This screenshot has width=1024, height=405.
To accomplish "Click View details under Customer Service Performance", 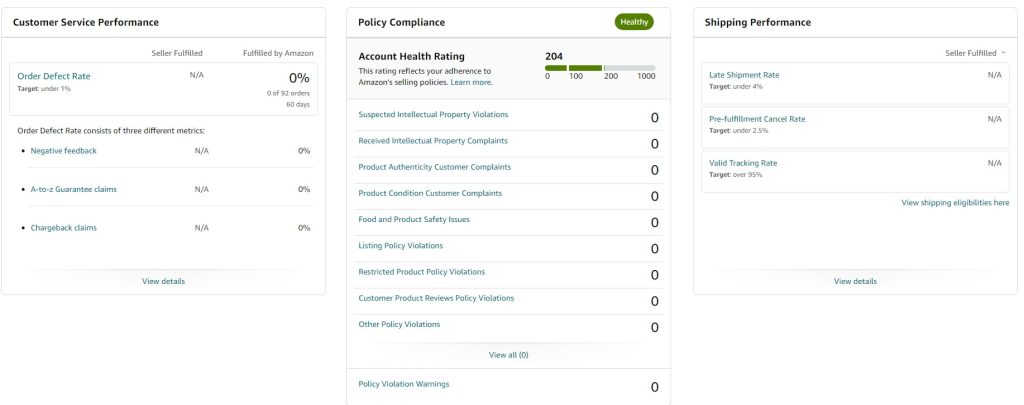I will pos(163,282).
